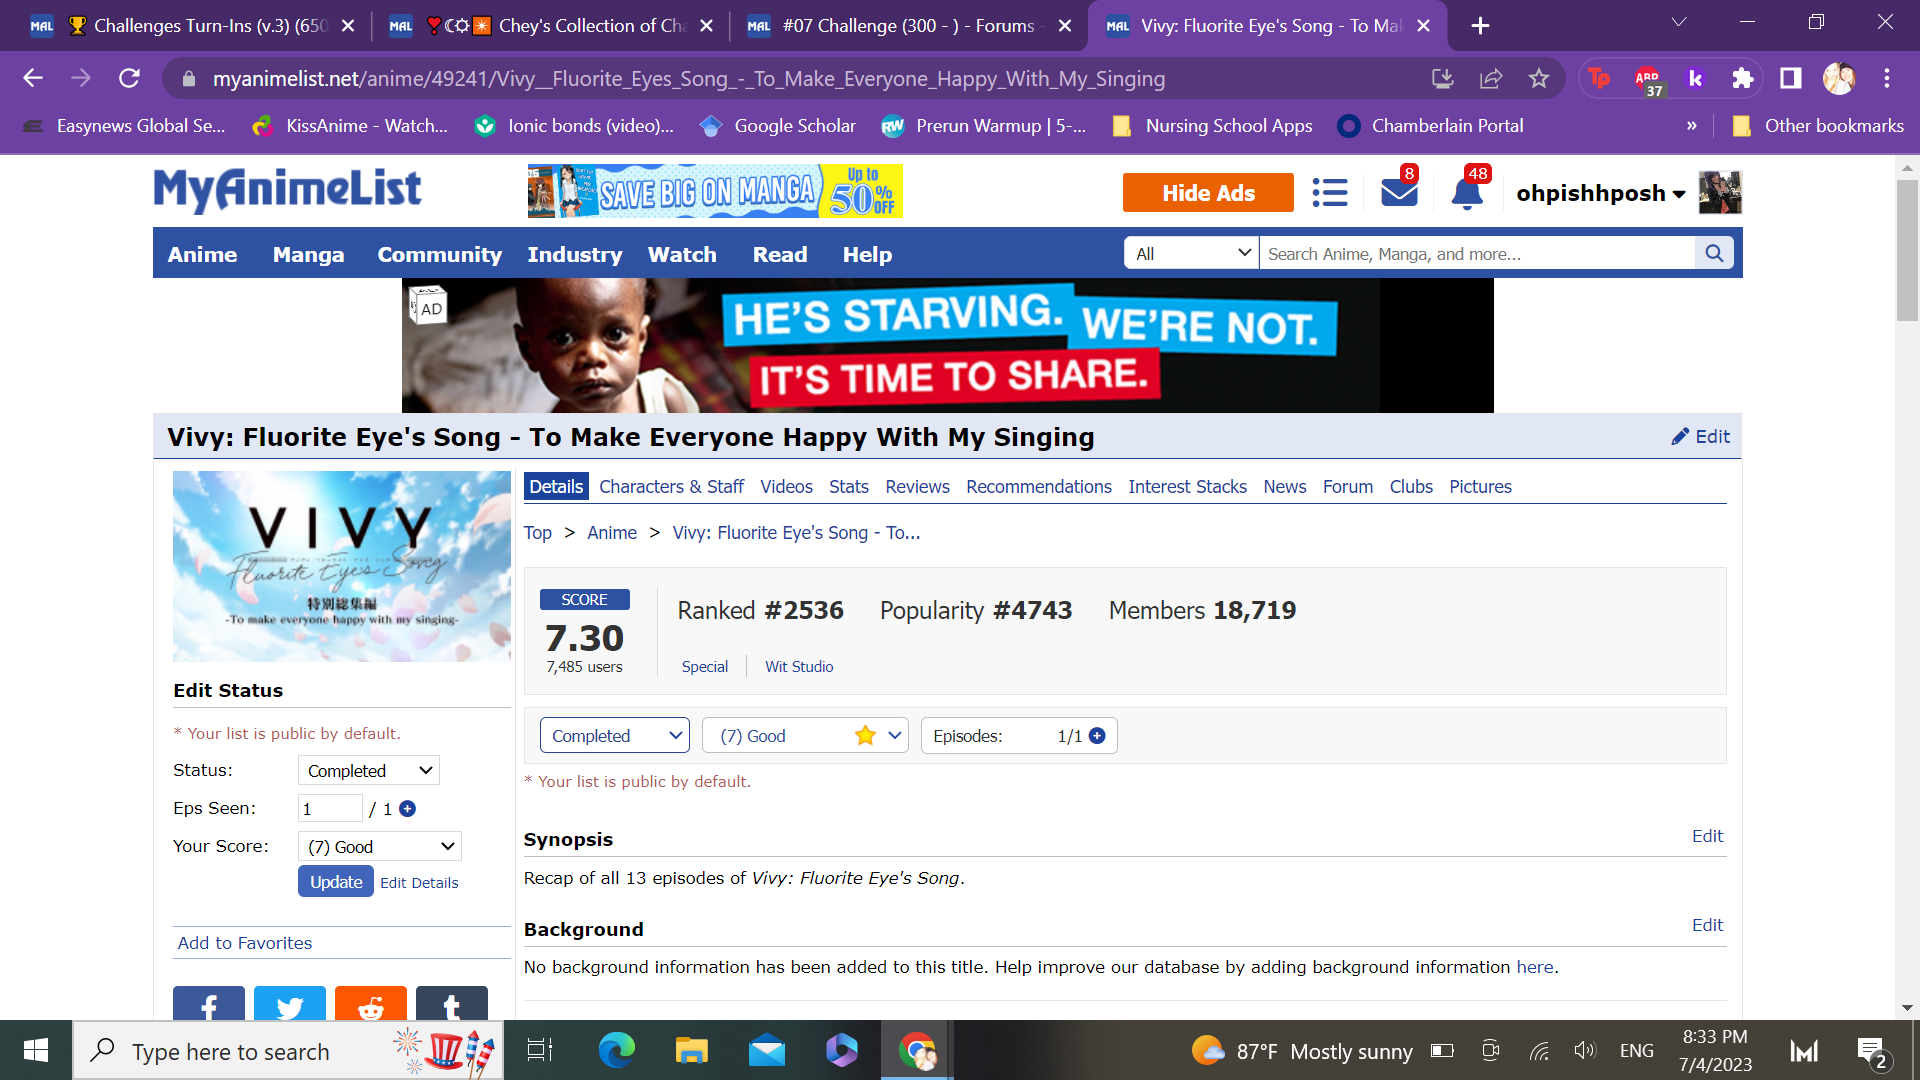Image resolution: width=1920 pixels, height=1080 pixels.
Task: Click the site search magnifier button
Action: click(x=1714, y=254)
